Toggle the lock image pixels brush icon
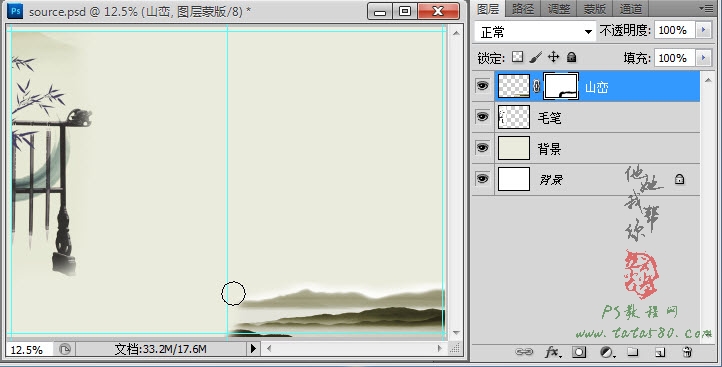This screenshot has height=367, width=722. pyautogui.click(x=536, y=57)
